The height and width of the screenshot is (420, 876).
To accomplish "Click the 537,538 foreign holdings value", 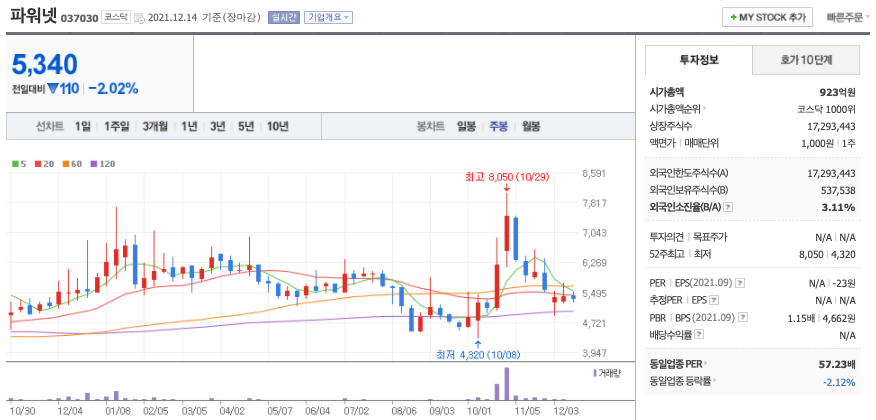I will click(837, 190).
